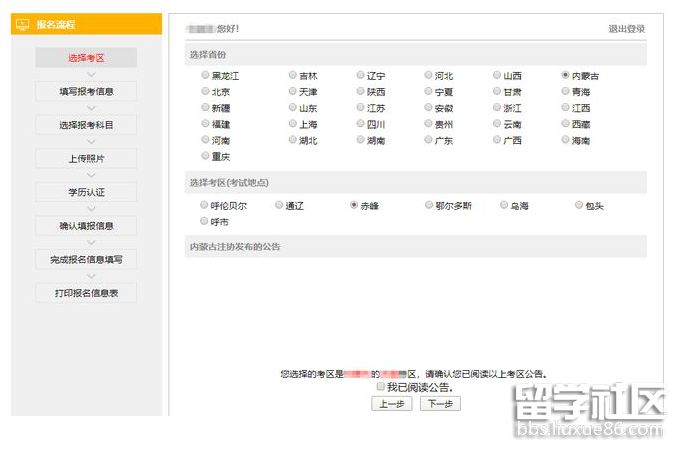Check the 我已阅读公告 checkbox

[x=380, y=386]
